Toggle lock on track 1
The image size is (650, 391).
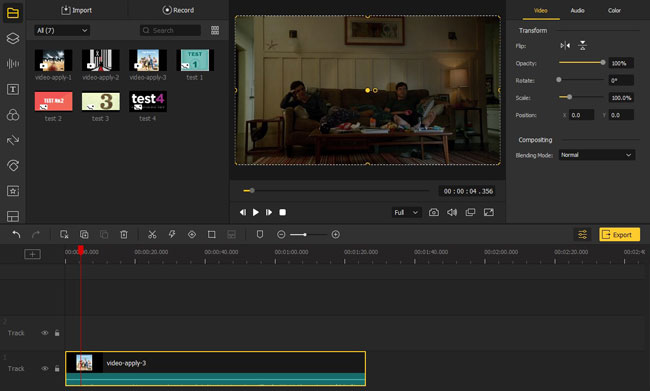pos(57,369)
